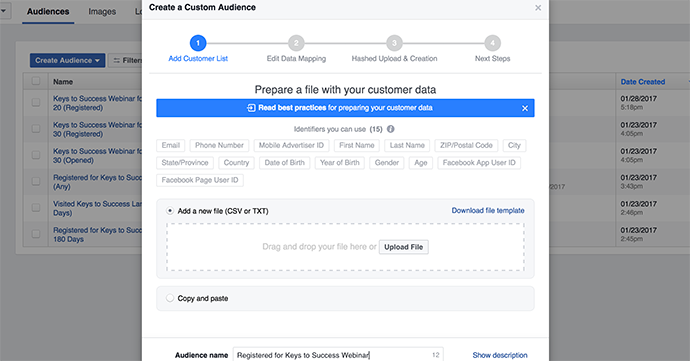
Task: Click the 01/23/2017 2:46pm date cell
Action: (x=639, y=208)
